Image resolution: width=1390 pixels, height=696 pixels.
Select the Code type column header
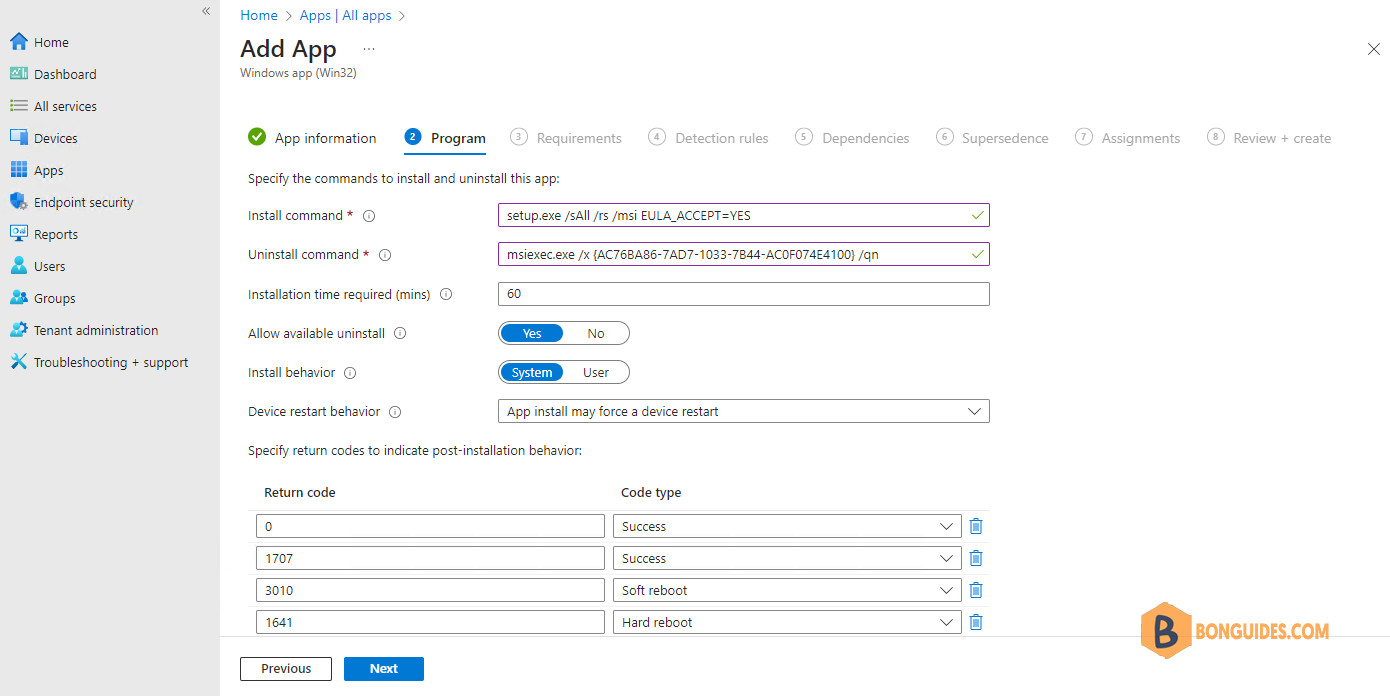click(x=651, y=493)
